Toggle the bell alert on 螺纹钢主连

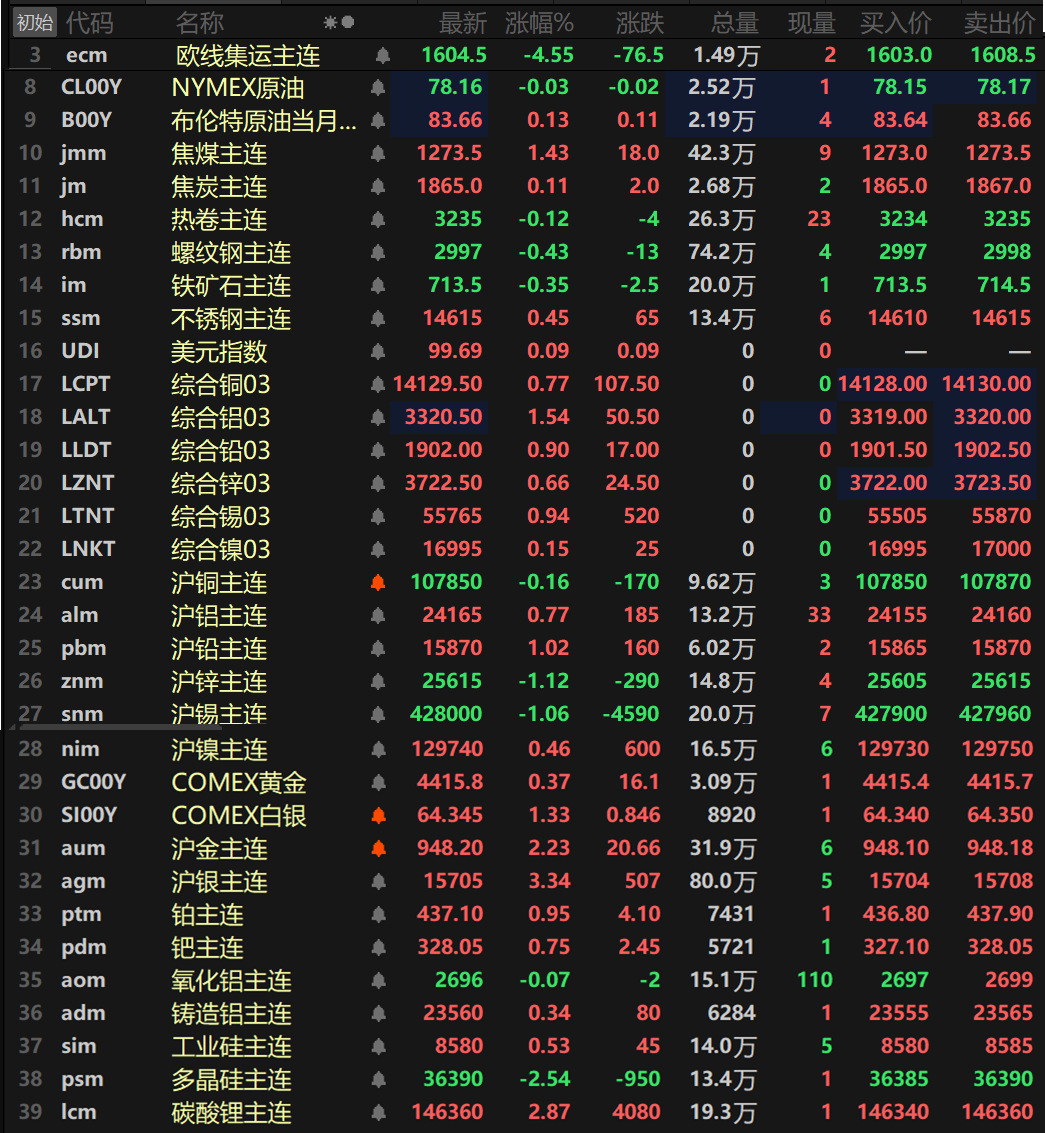[x=377, y=253]
